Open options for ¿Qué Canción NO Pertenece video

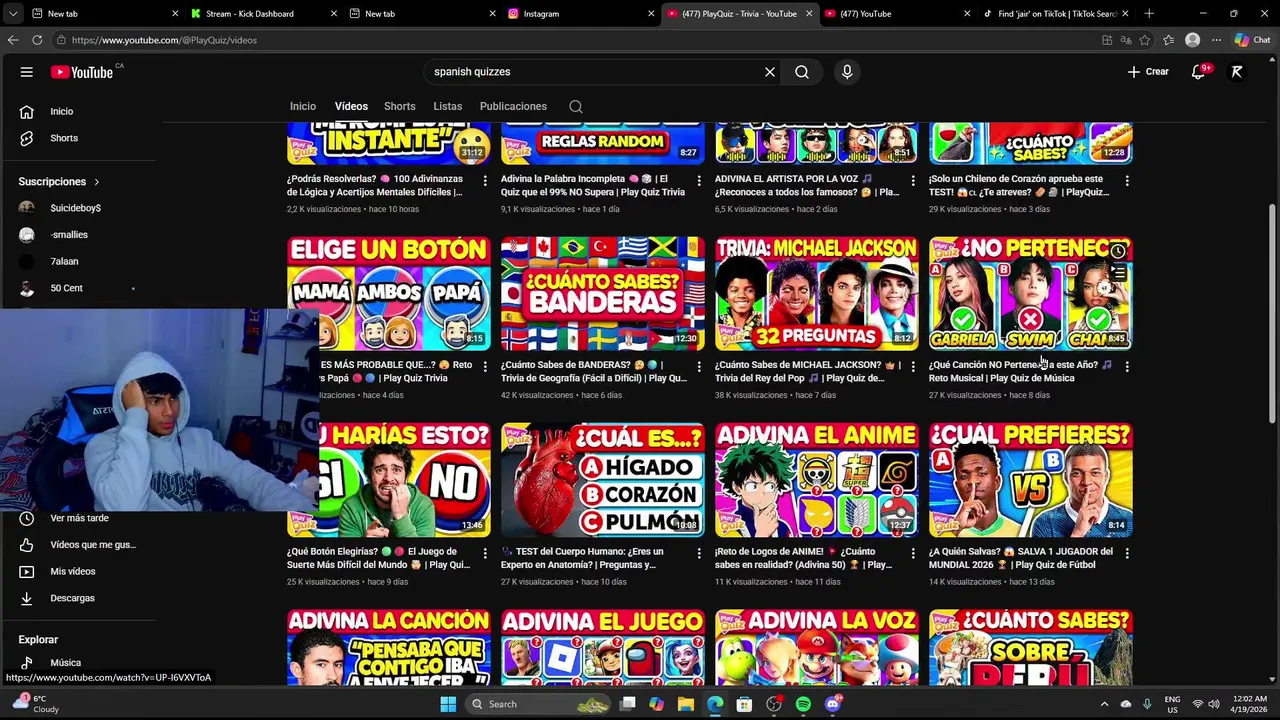[x=1127, y=367]
